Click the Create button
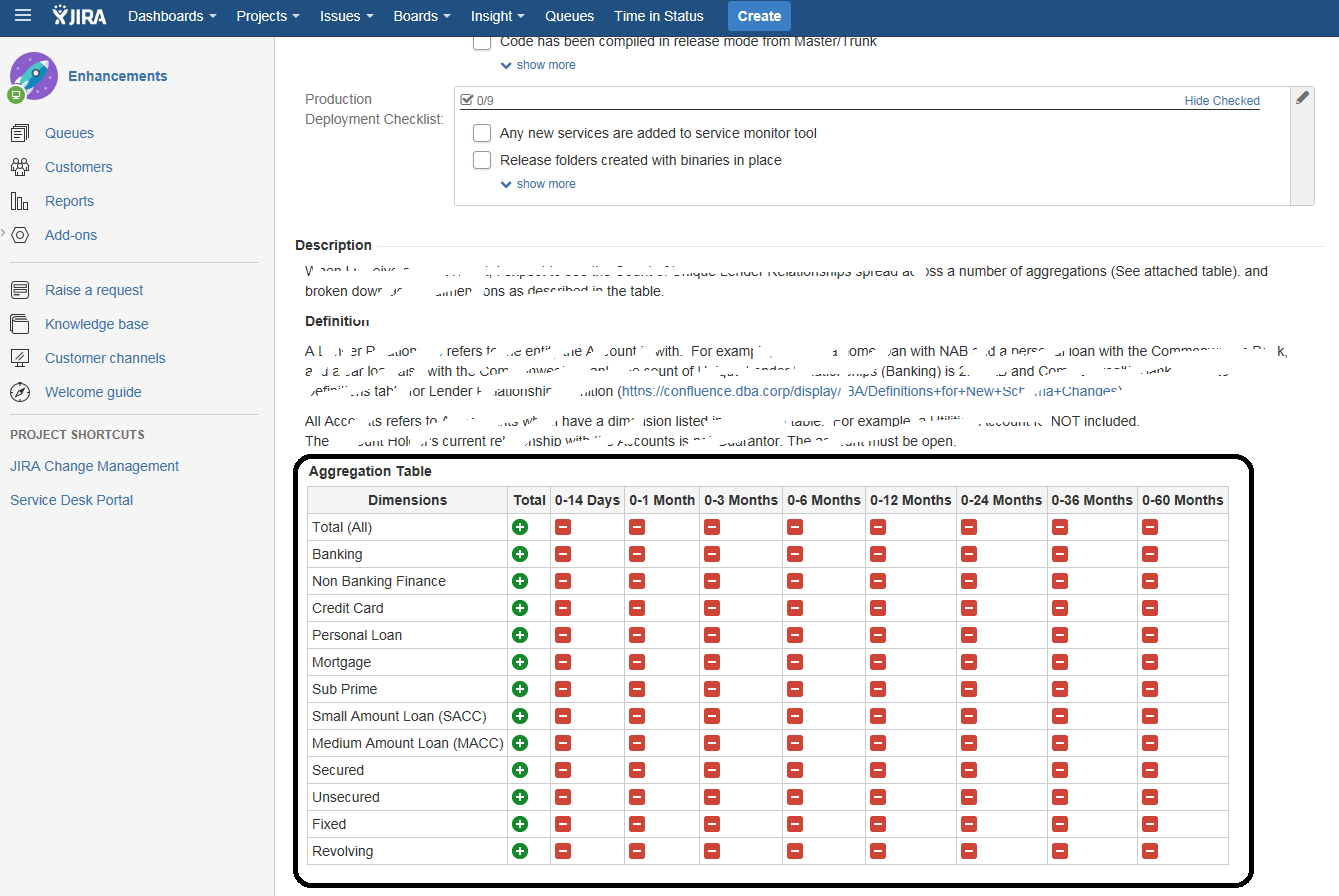Screen dimensions: 1339x896 click(x=759, y=16)
